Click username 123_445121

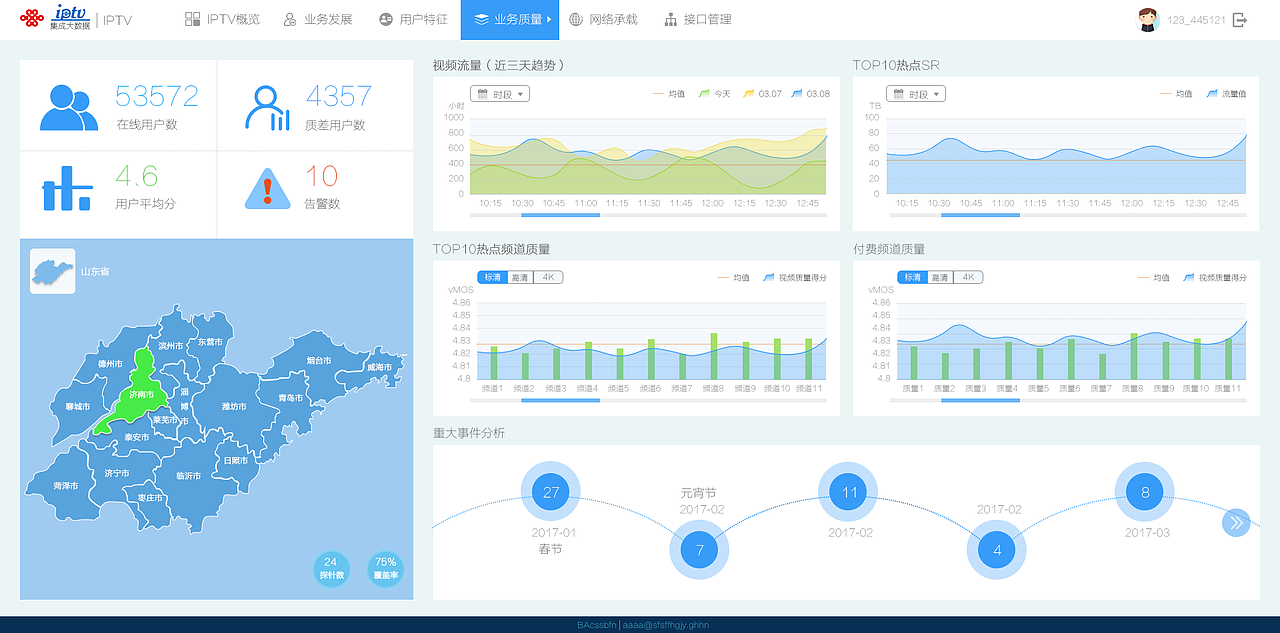[1196, 20]
